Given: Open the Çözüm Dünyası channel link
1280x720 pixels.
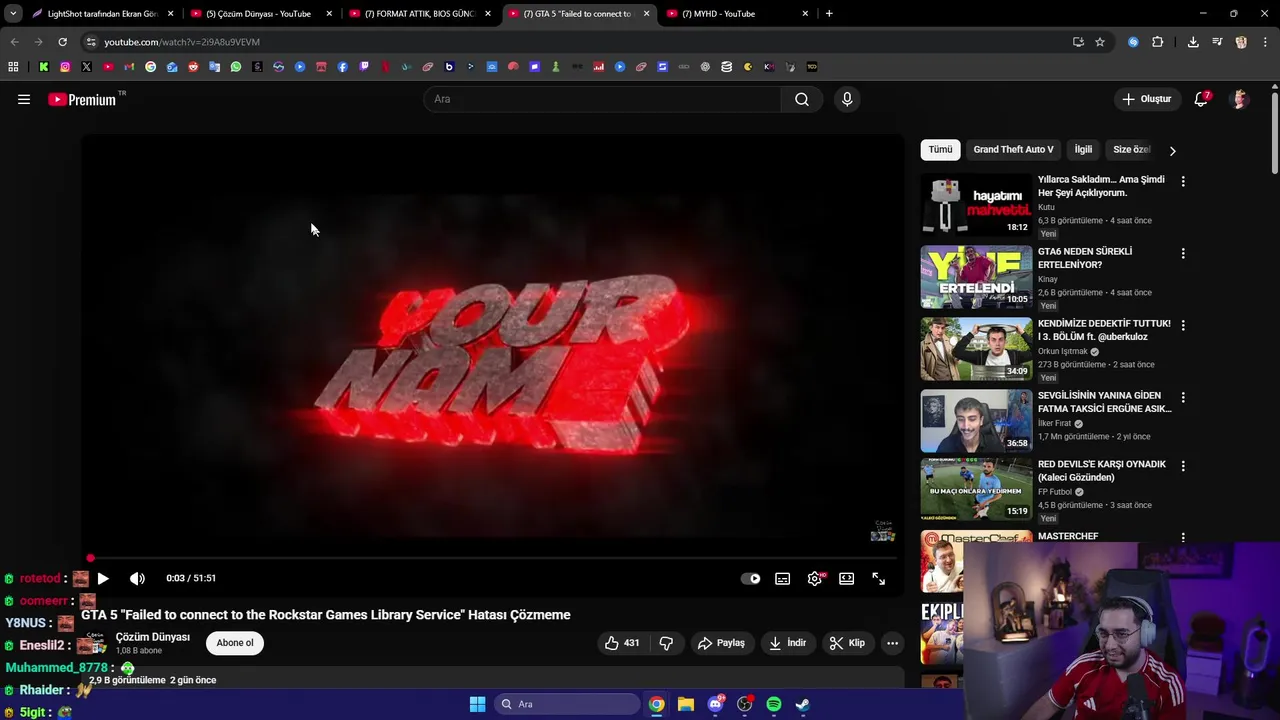Looking at the screenshot, I should [152, 637].
